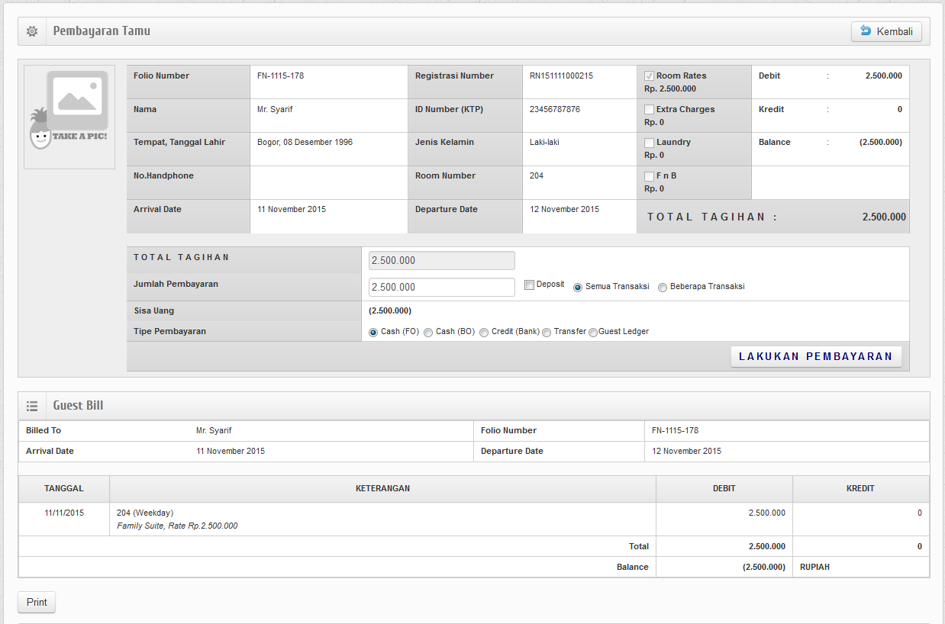Enable the Laundry checkbox
This screenshot has width=945, height=624.
coord(649,143)
